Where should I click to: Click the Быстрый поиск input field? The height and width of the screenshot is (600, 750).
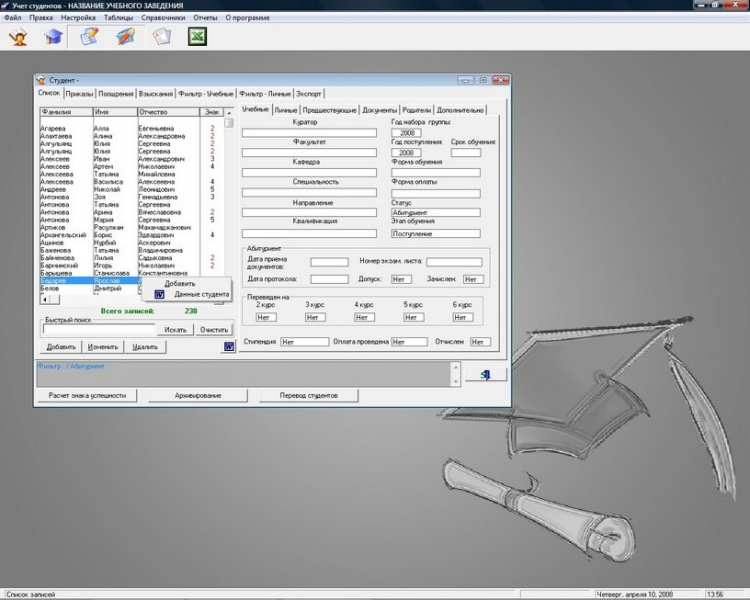point(98,329)
